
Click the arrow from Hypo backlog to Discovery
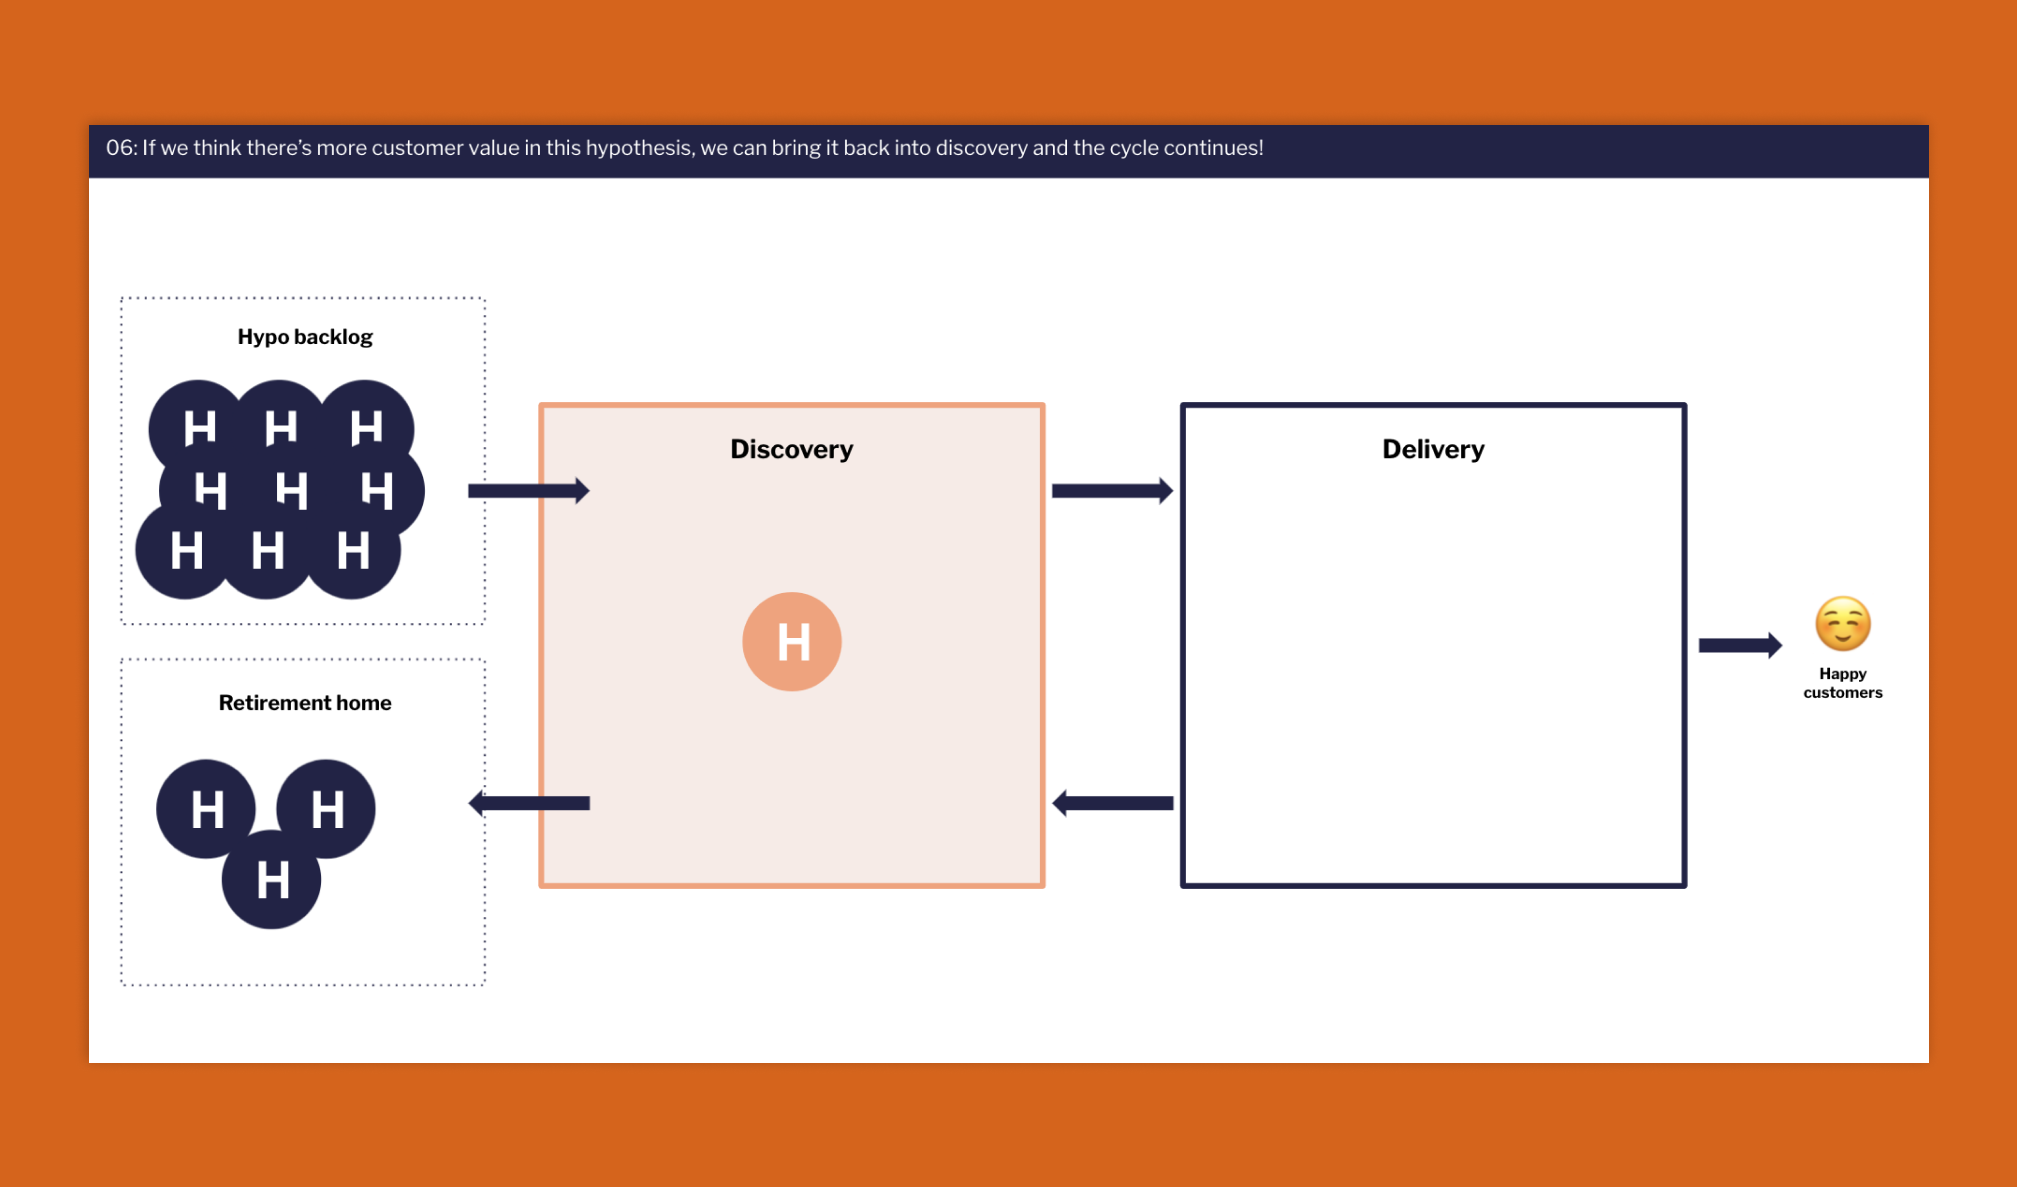pos(528,490)
